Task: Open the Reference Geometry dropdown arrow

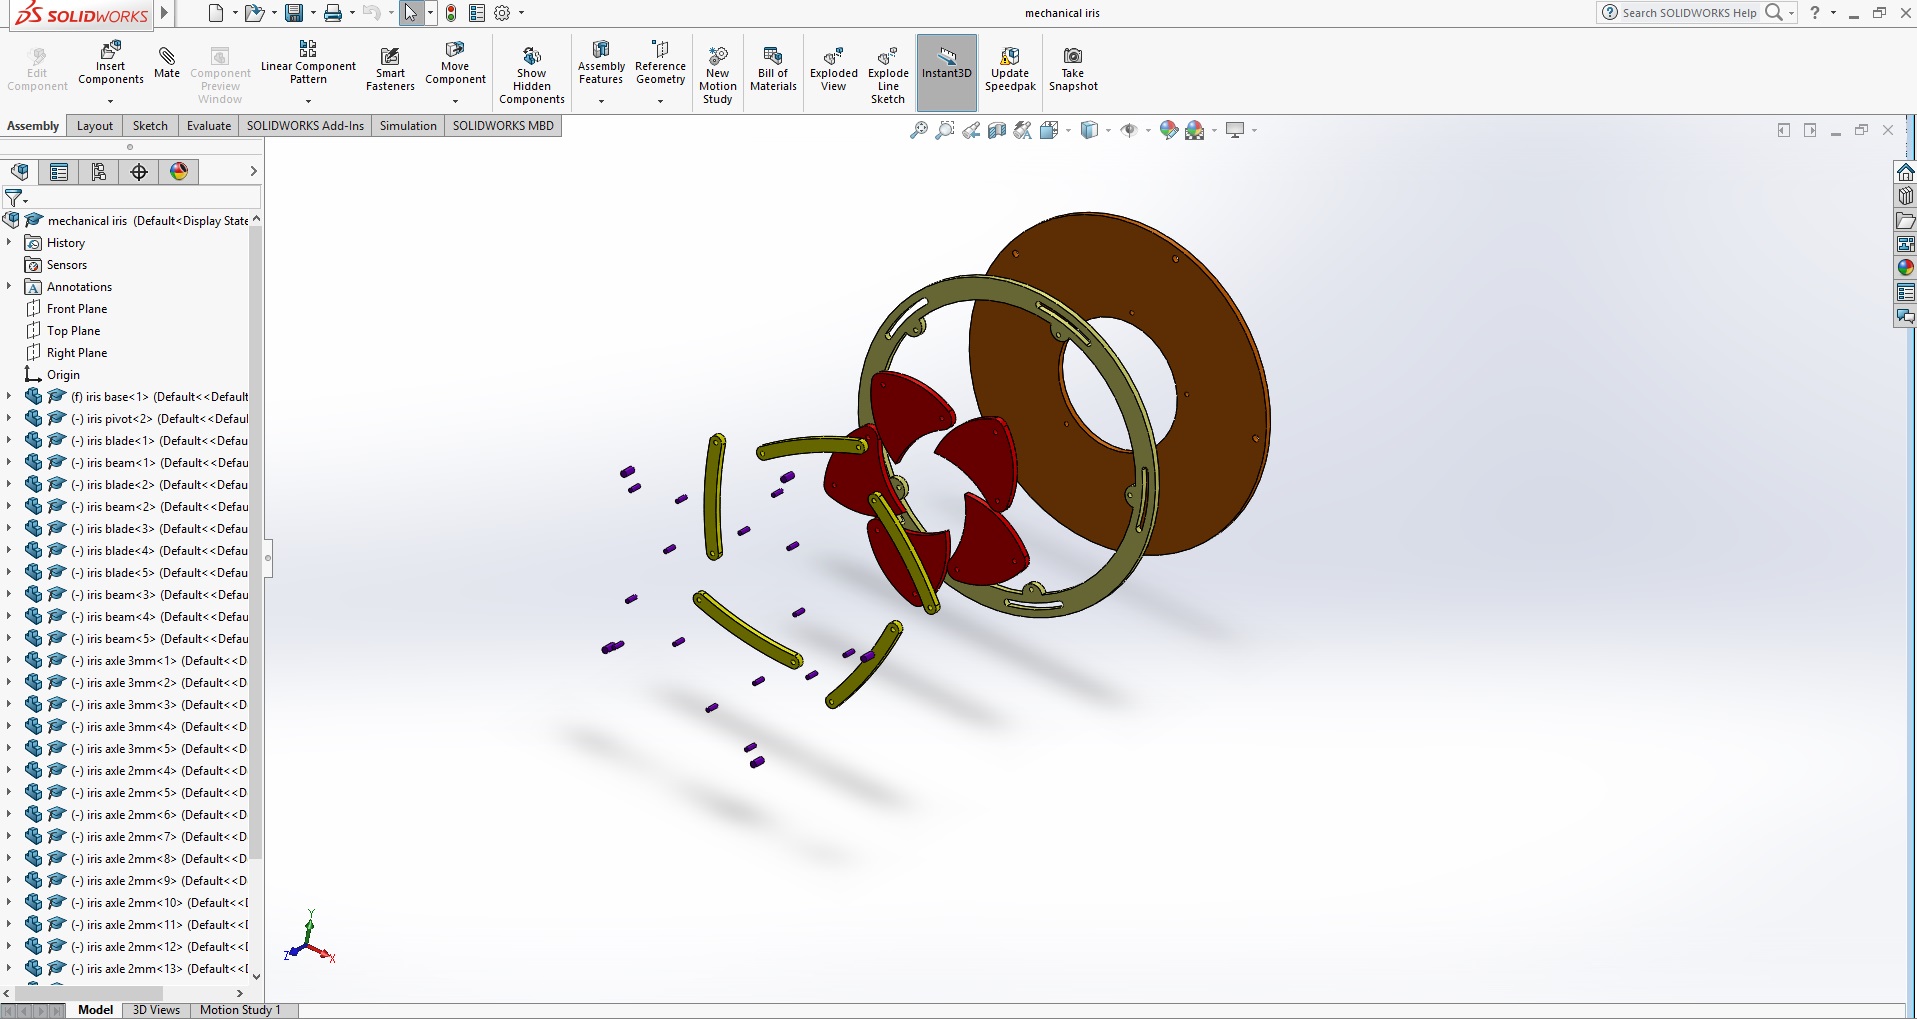Action: (x=660, y=101)
